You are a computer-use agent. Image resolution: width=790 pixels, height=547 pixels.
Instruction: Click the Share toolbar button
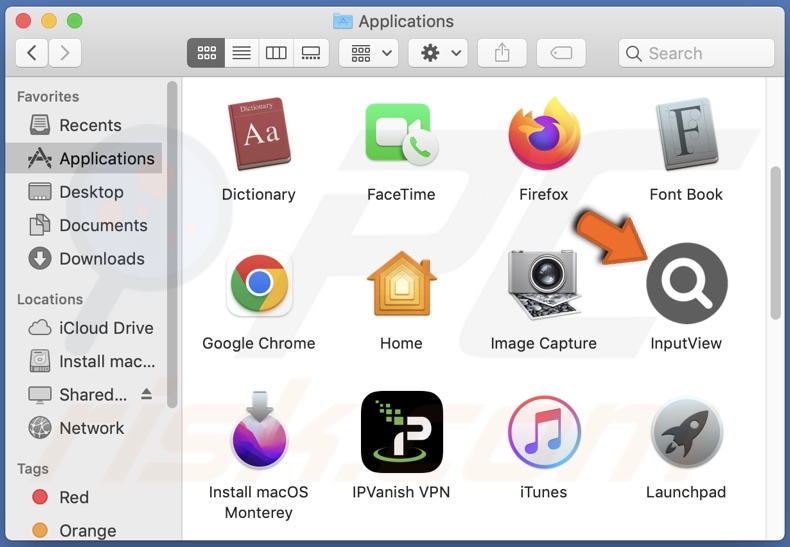tap(502, 53)
